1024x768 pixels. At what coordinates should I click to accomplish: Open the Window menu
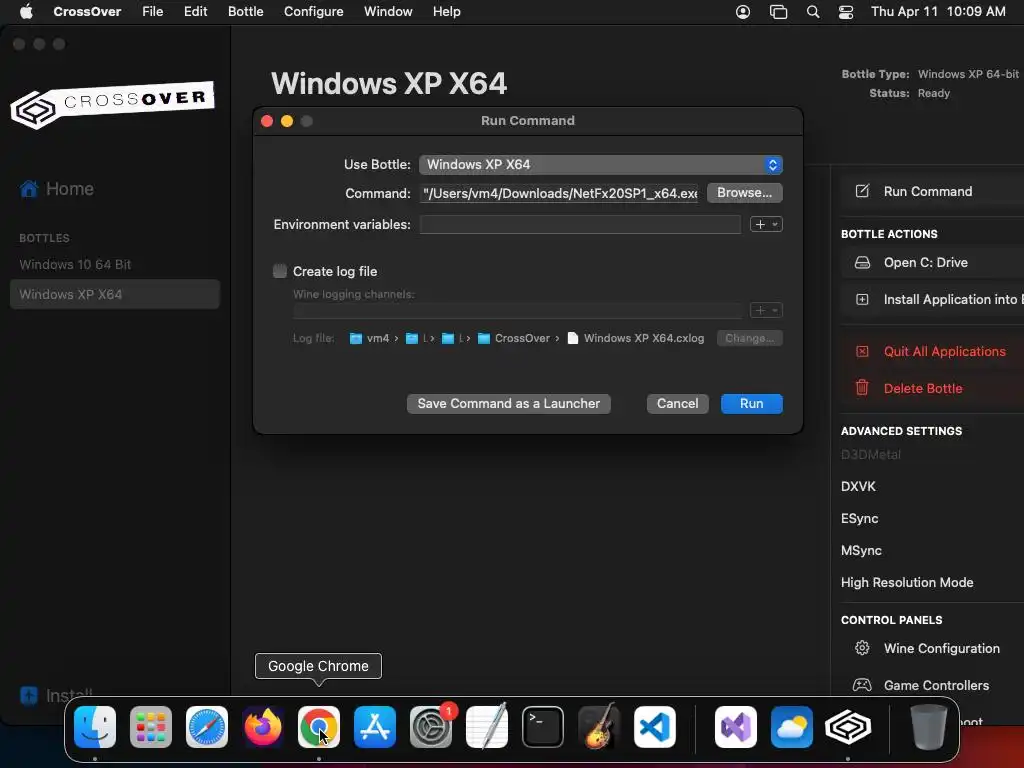pos(388,12)
